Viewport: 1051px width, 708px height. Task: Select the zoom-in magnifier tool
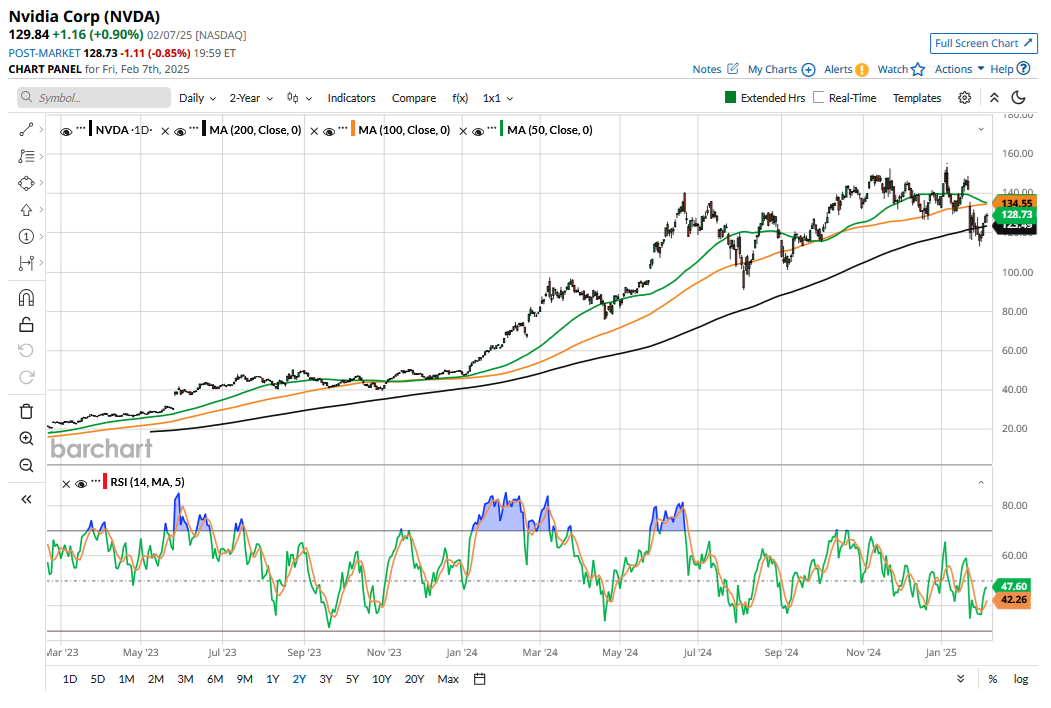26,438
